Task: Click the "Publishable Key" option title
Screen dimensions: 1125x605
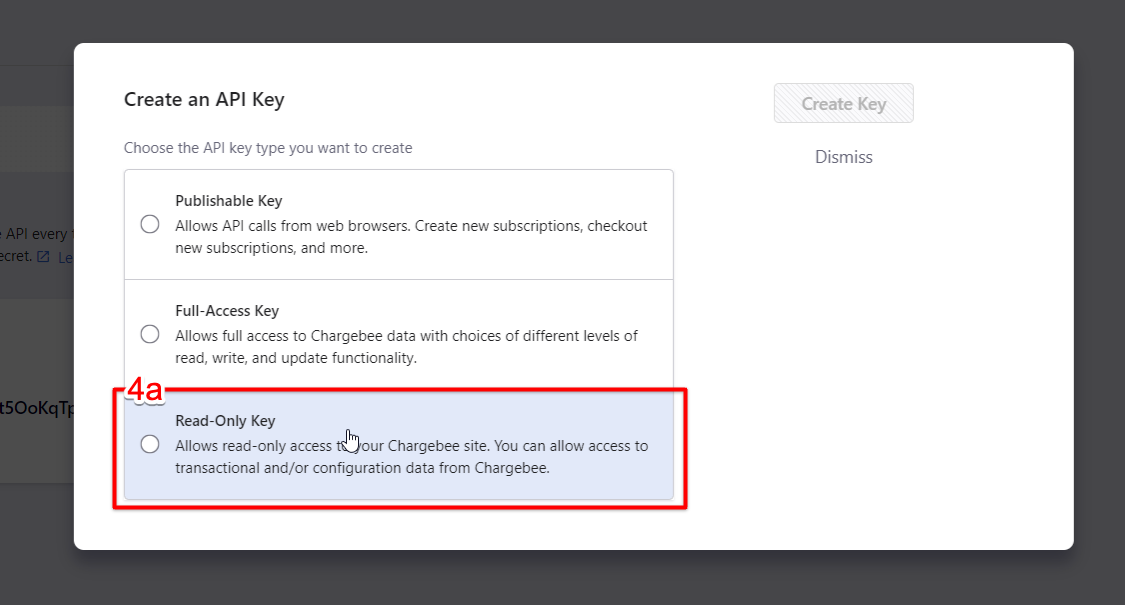Action: pos(228,201)
